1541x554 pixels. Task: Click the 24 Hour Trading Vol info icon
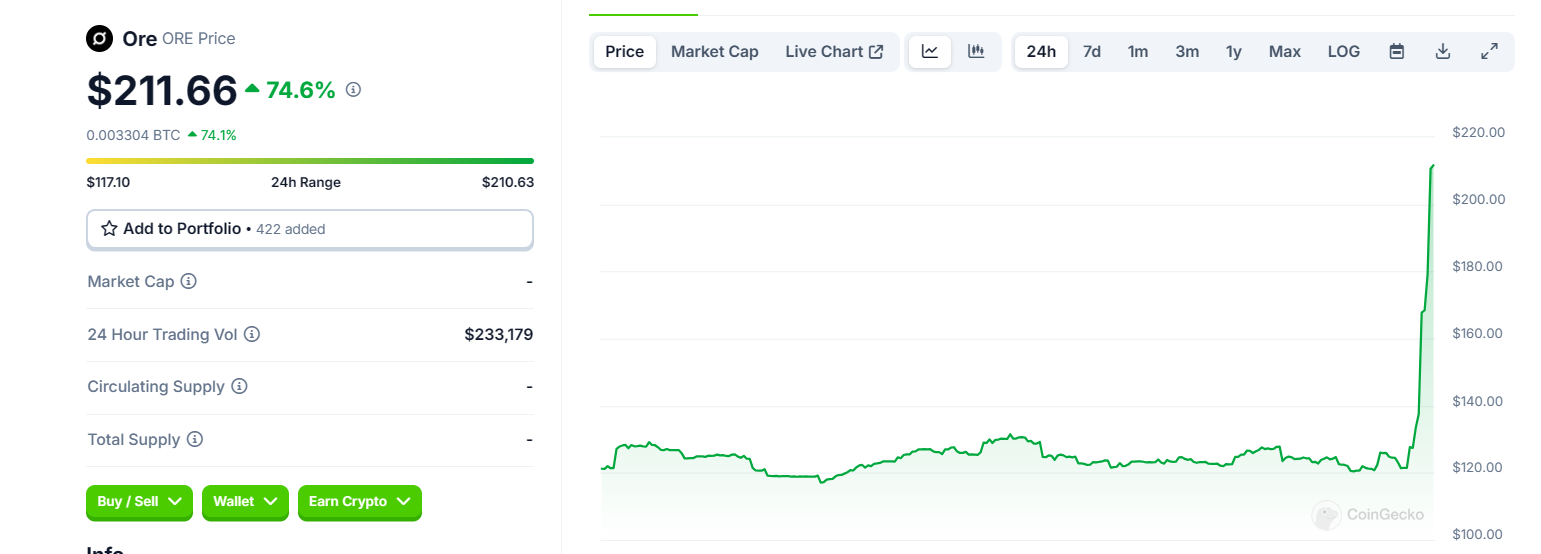[x=252, y=334]
